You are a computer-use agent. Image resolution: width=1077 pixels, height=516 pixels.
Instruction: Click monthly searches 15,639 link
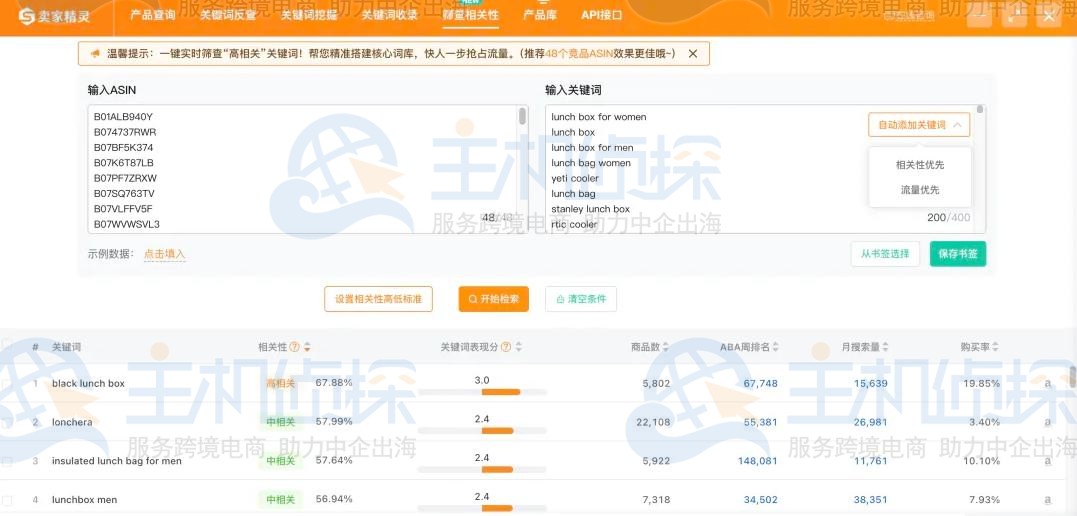pos(870,383)
